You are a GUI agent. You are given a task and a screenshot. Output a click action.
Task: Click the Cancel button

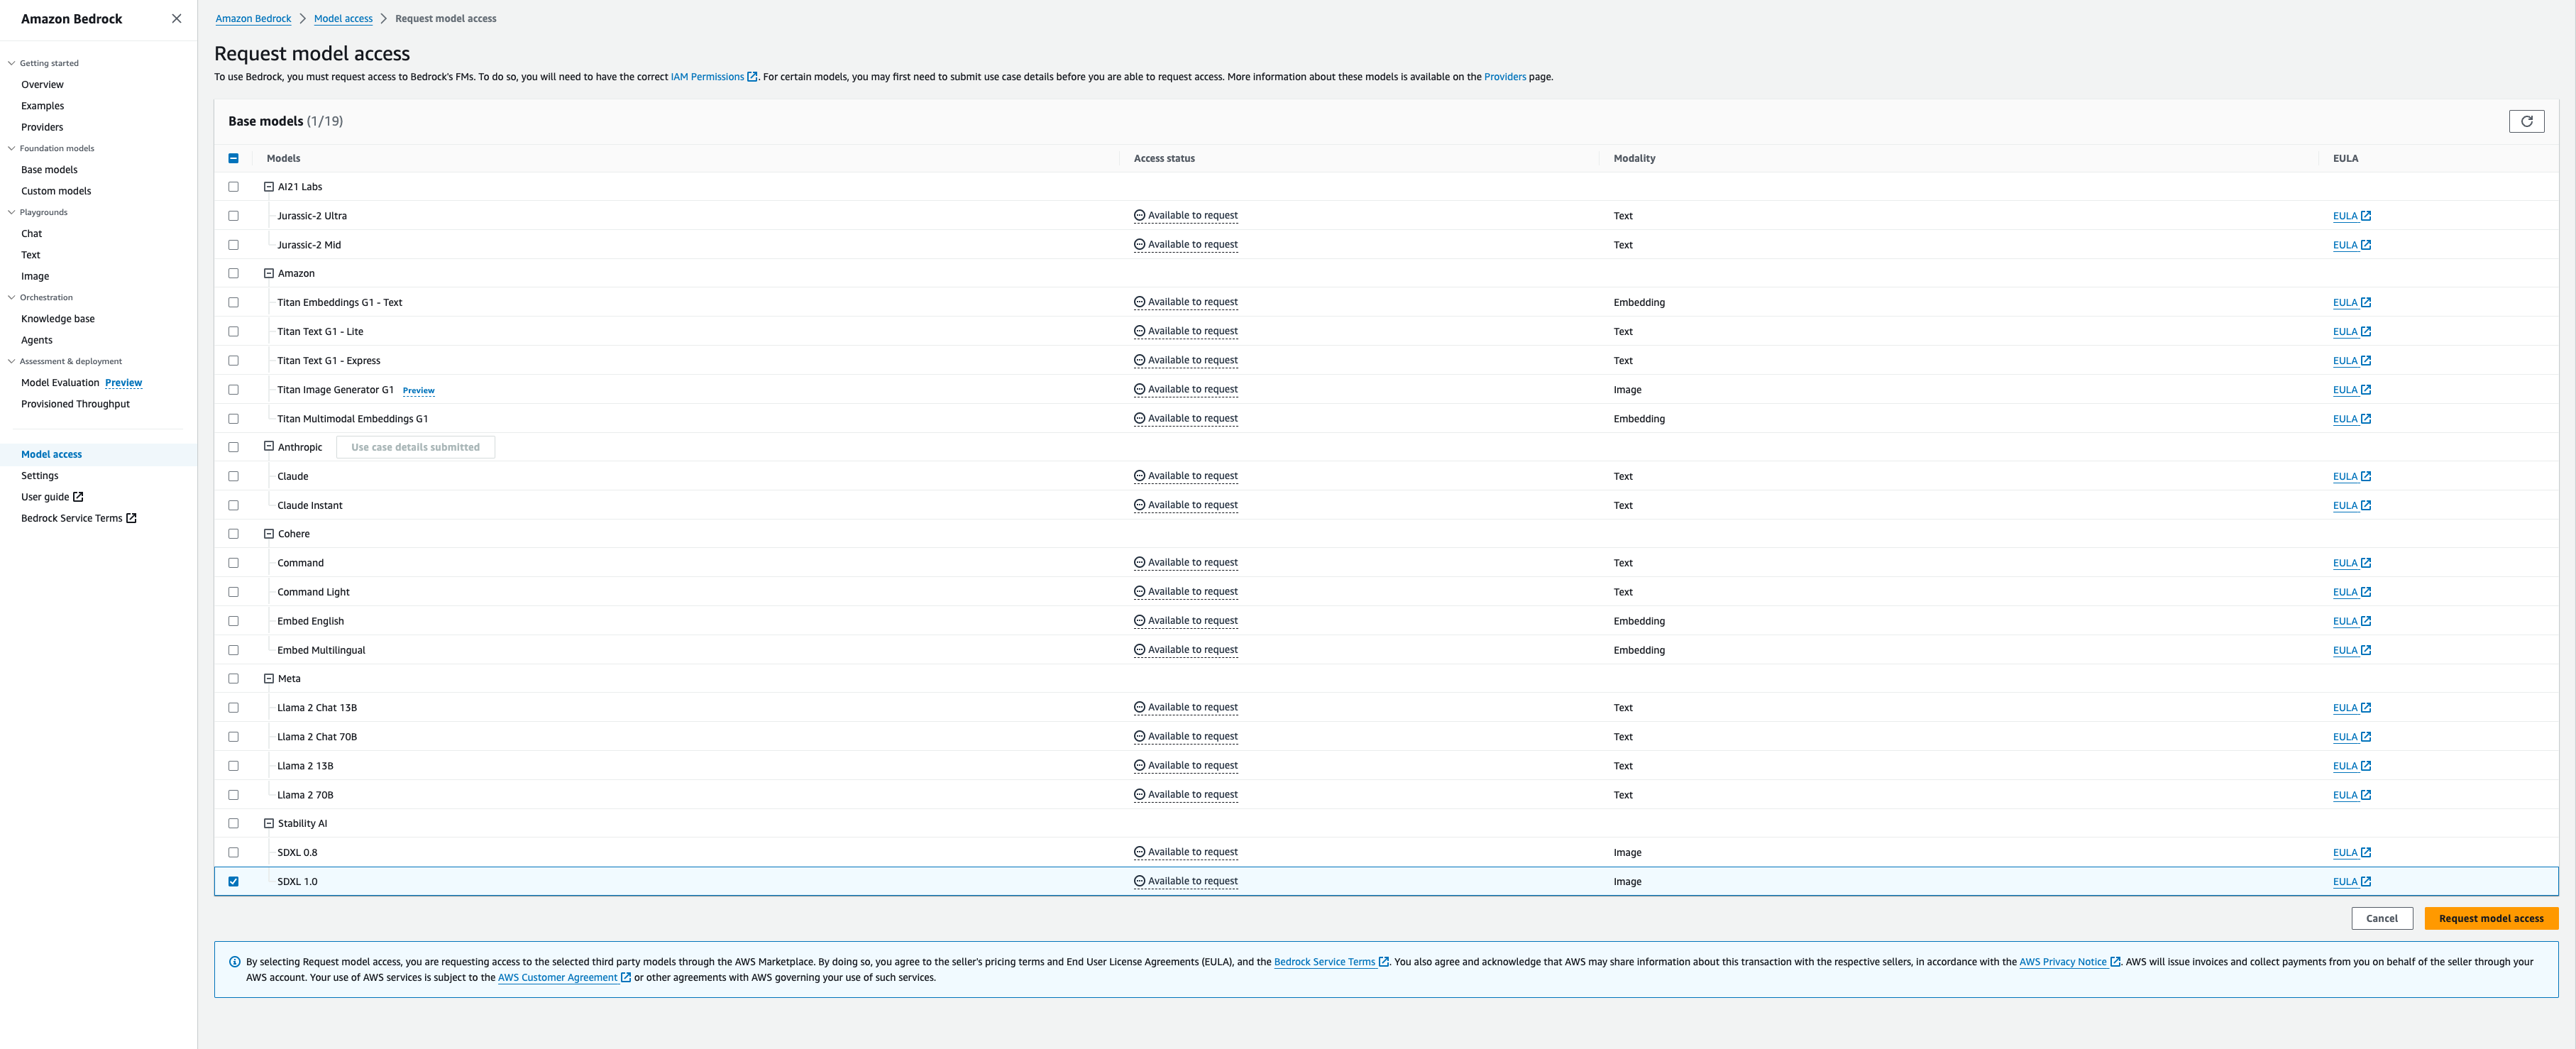pyautogui.click(x=2381, y=918)
